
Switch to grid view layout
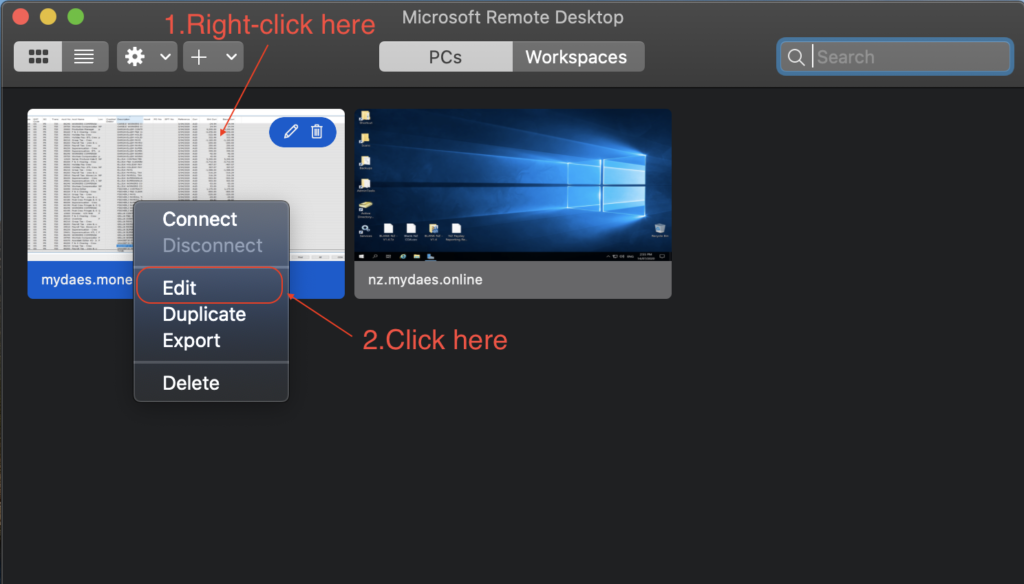(x=38, y=57)
